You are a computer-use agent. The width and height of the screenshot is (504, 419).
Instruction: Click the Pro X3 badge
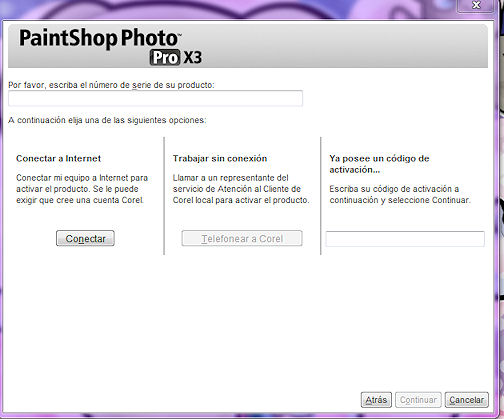pyautogui.click(x=176, y=58)
